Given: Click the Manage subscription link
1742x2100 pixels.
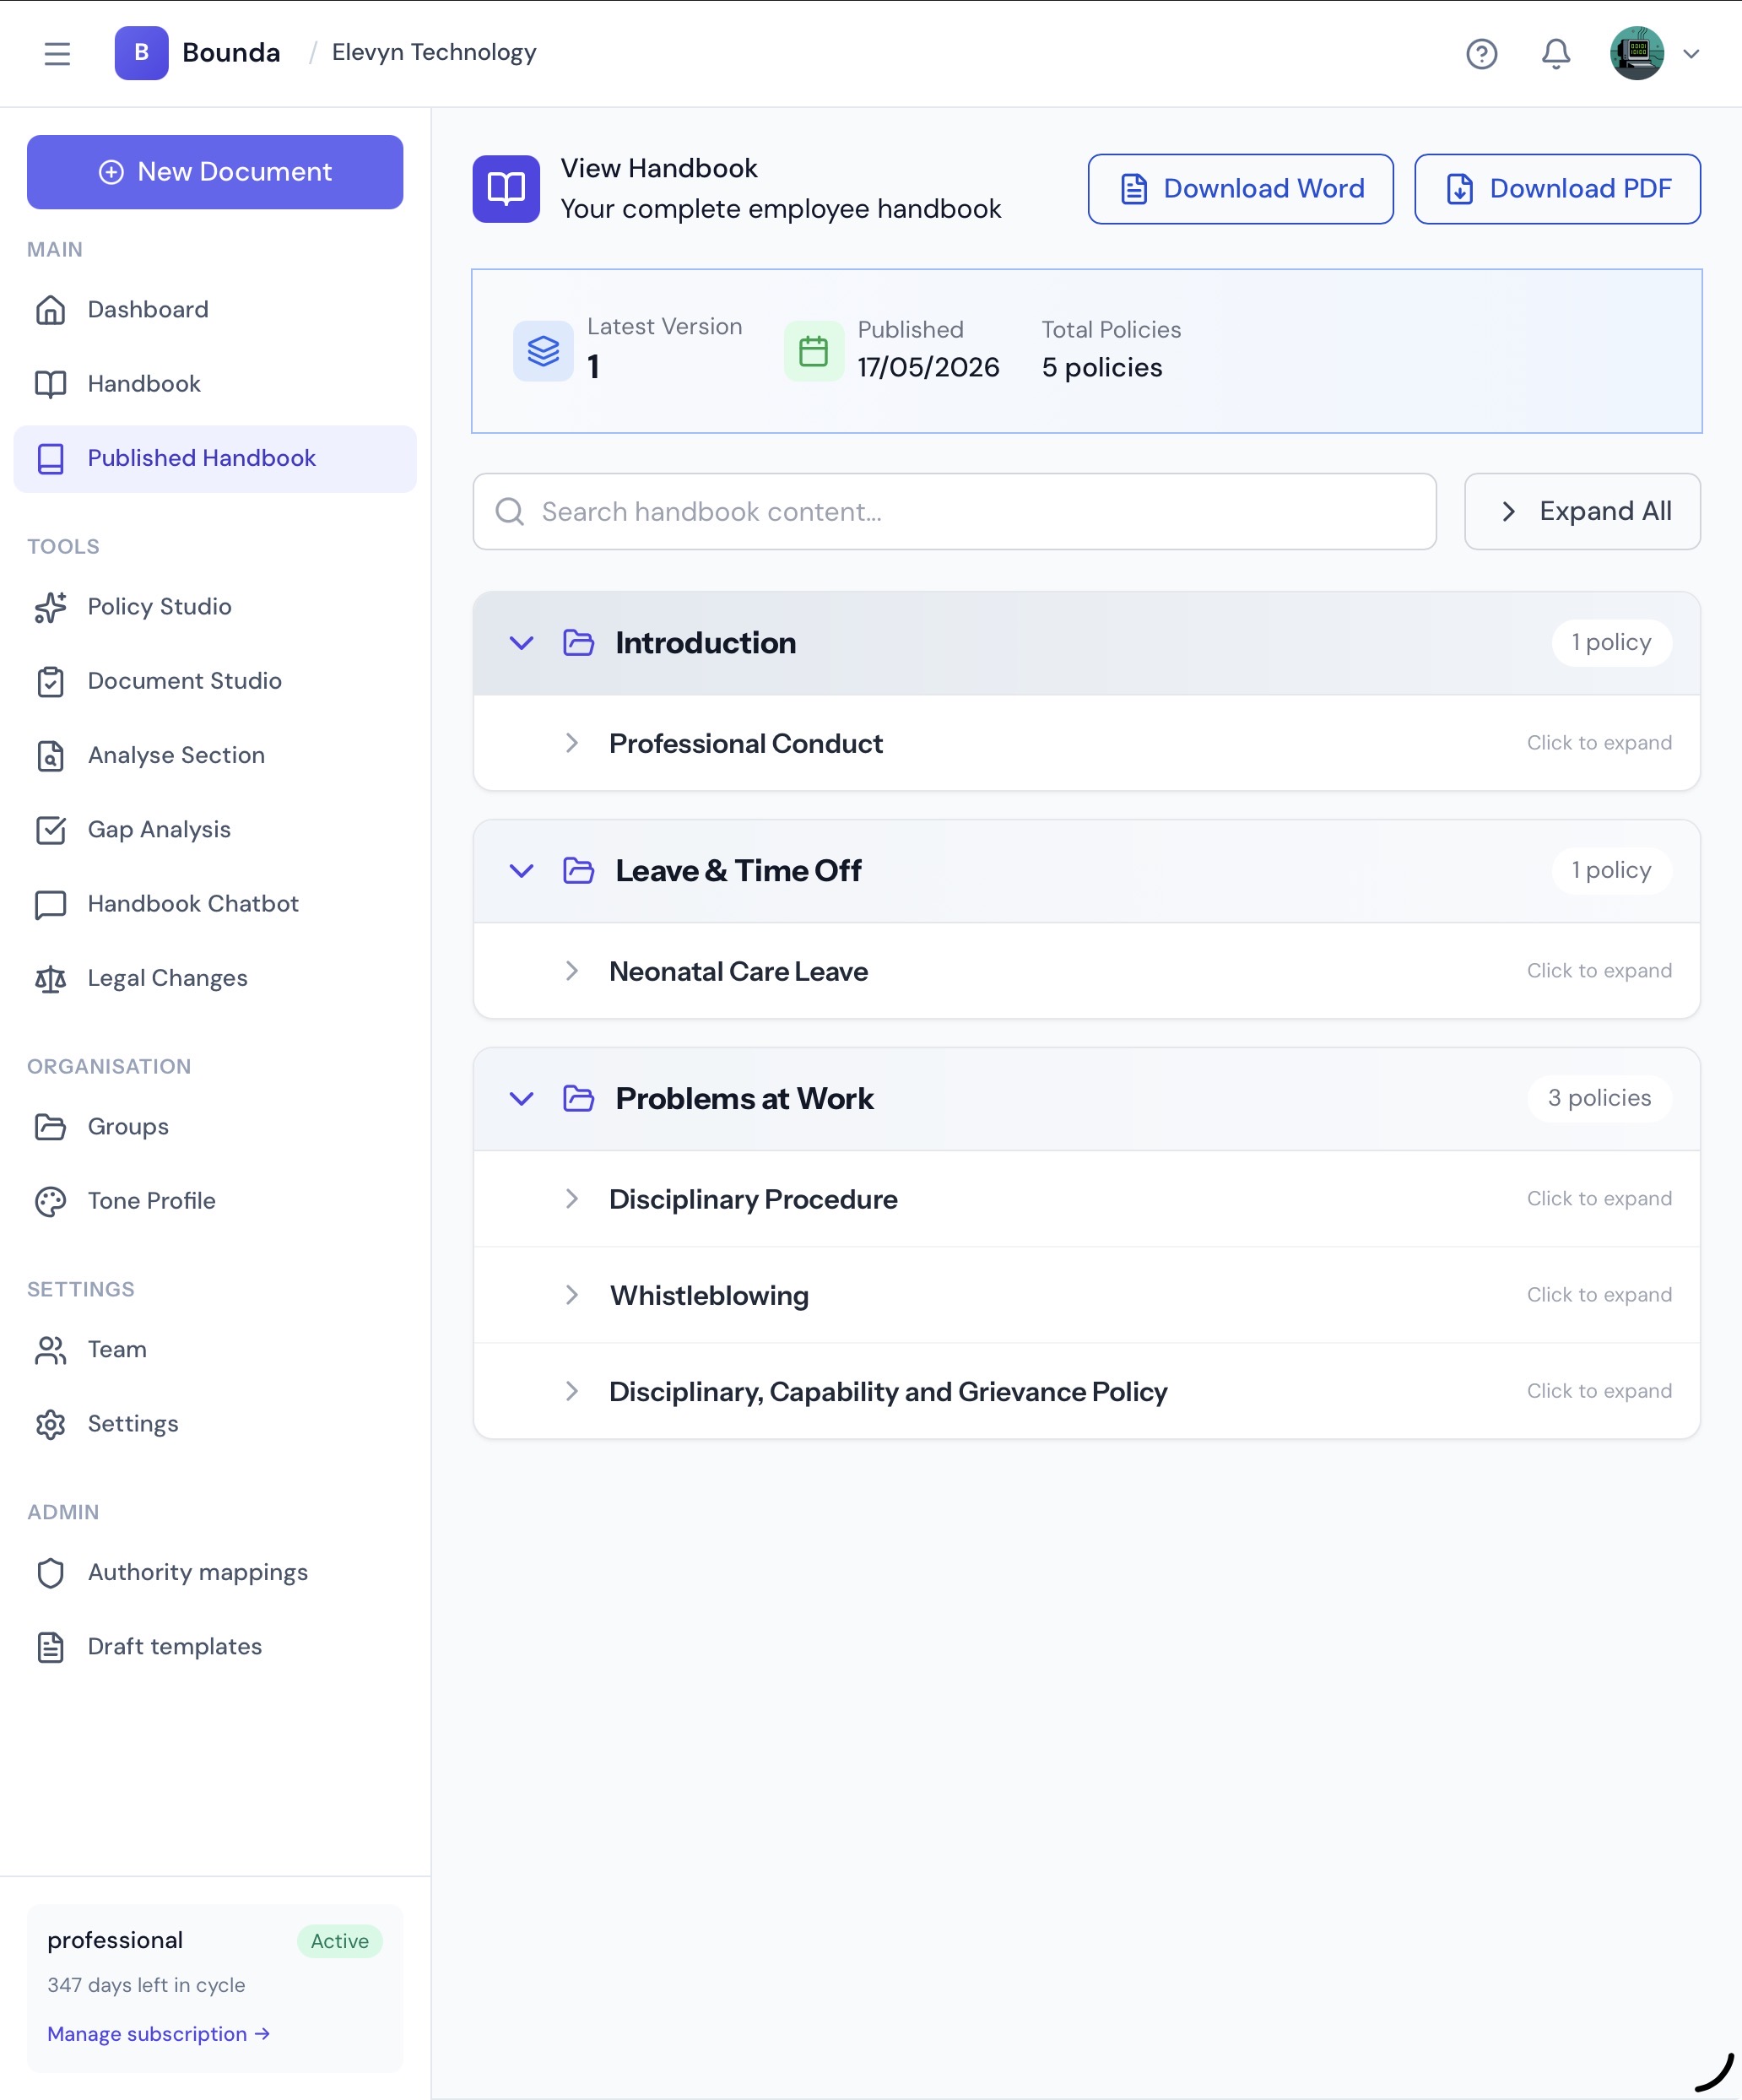Looking at the screenshot, I should (x=158, y=2034).
